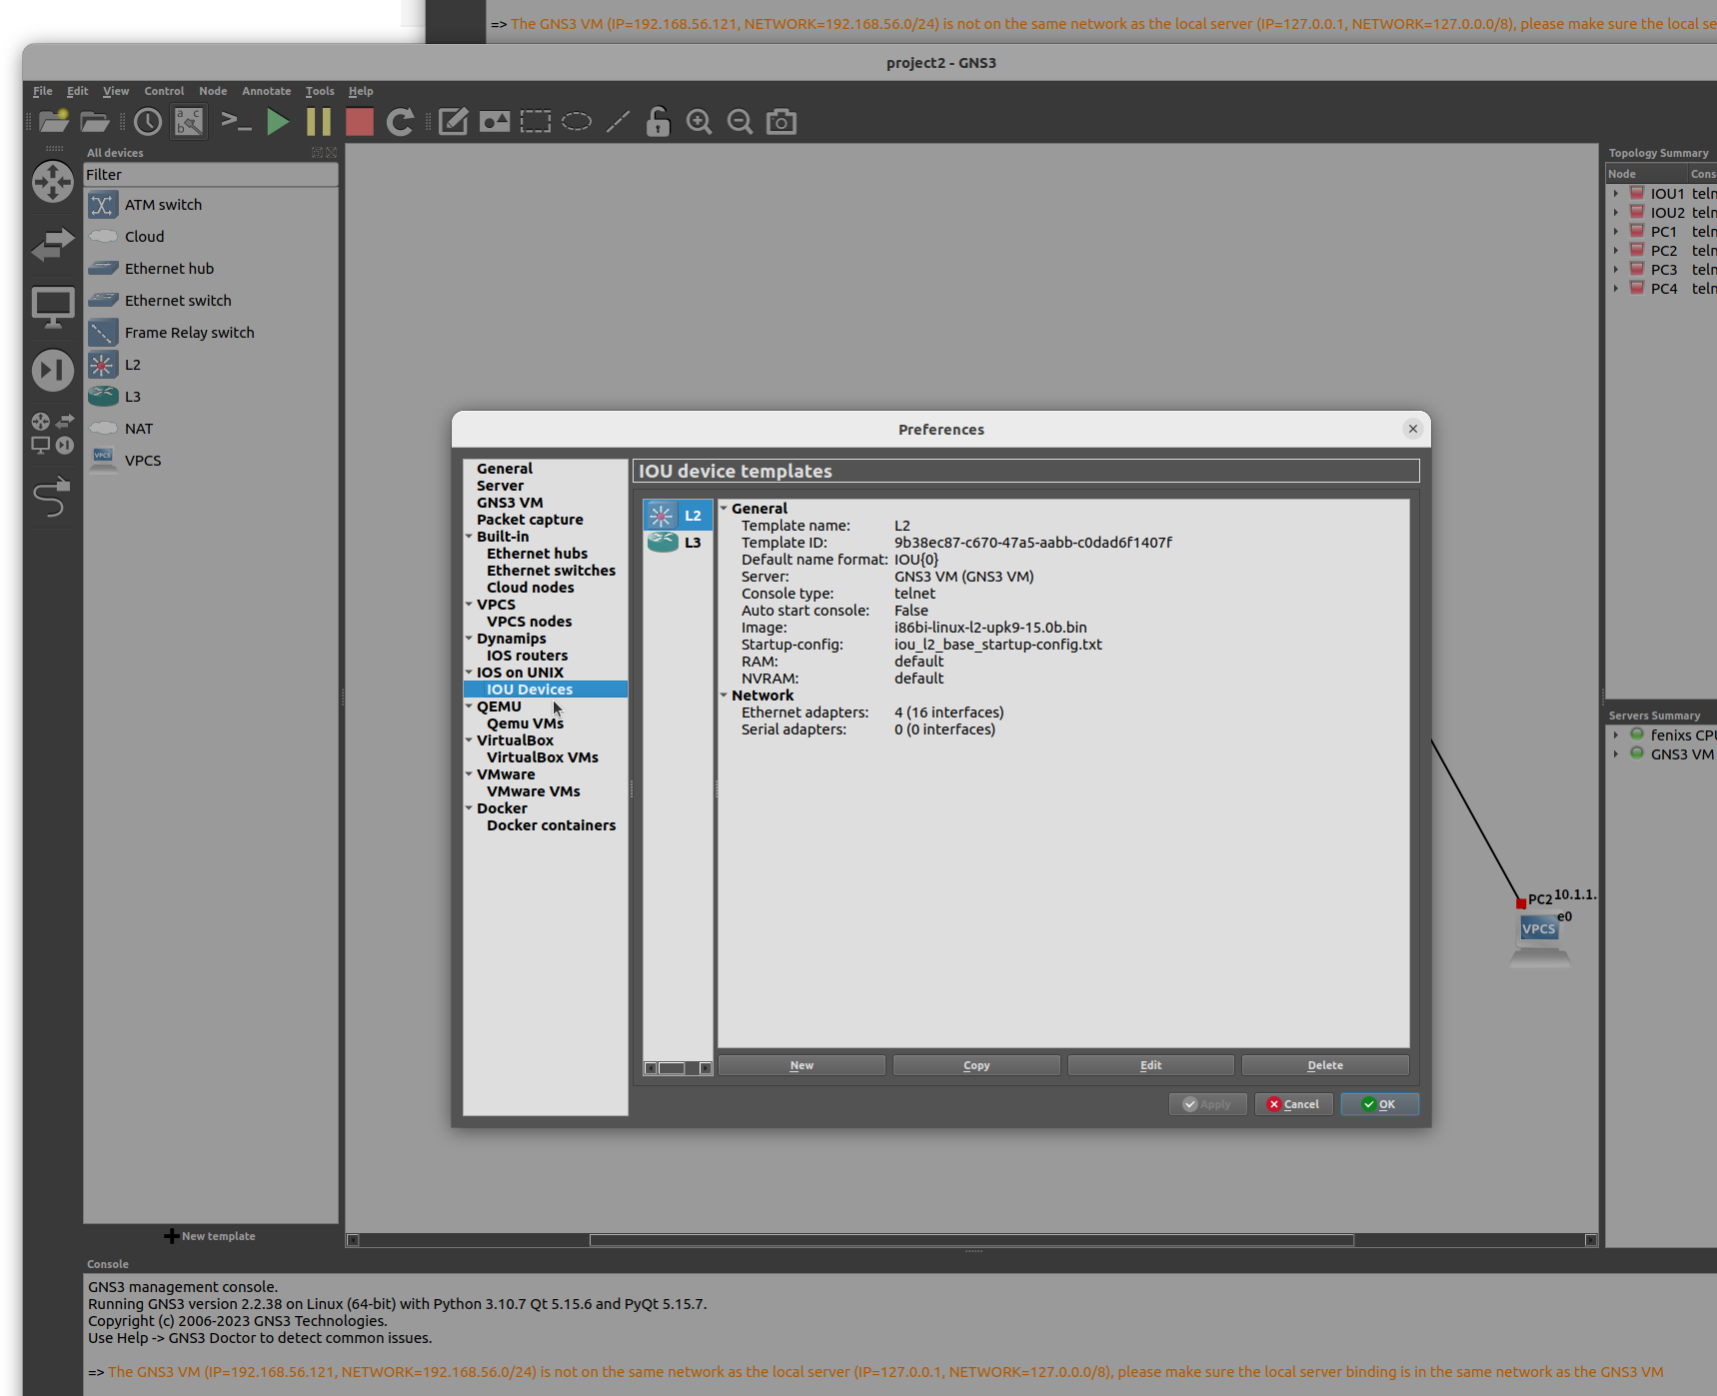
Task: Close the Preferences dialog
Action: pyautogui.click(x=1413, y=429)
